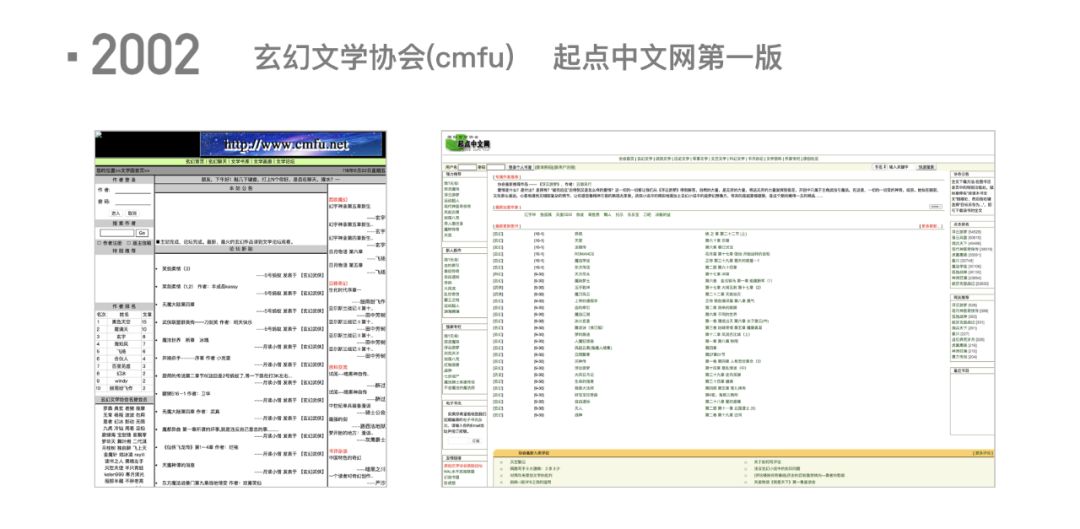Open the 文学书库 link in cmfu green nav bar
Image resolution: width=1080 pixels, height=529 pixels.
pyautogui.click(x=240, y=161)
